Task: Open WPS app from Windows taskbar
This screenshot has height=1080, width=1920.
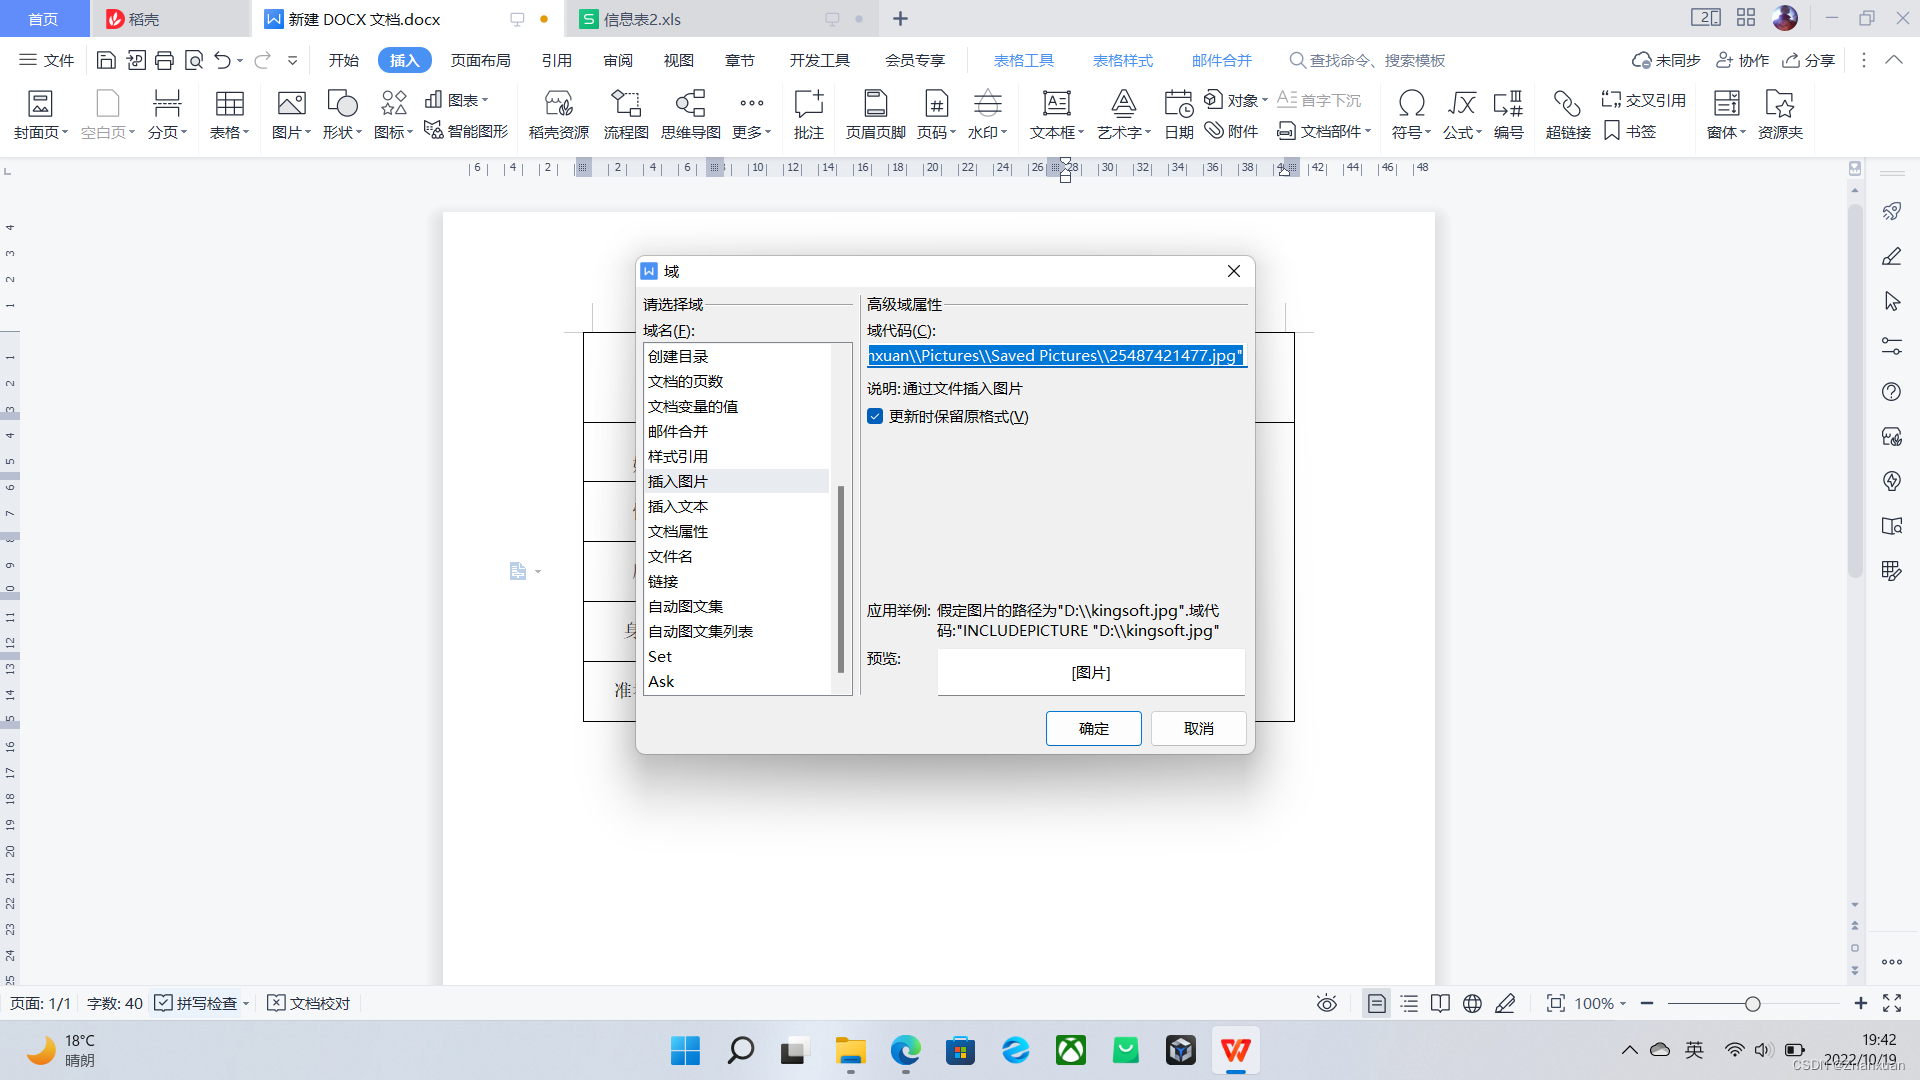Action: 1235,1051
